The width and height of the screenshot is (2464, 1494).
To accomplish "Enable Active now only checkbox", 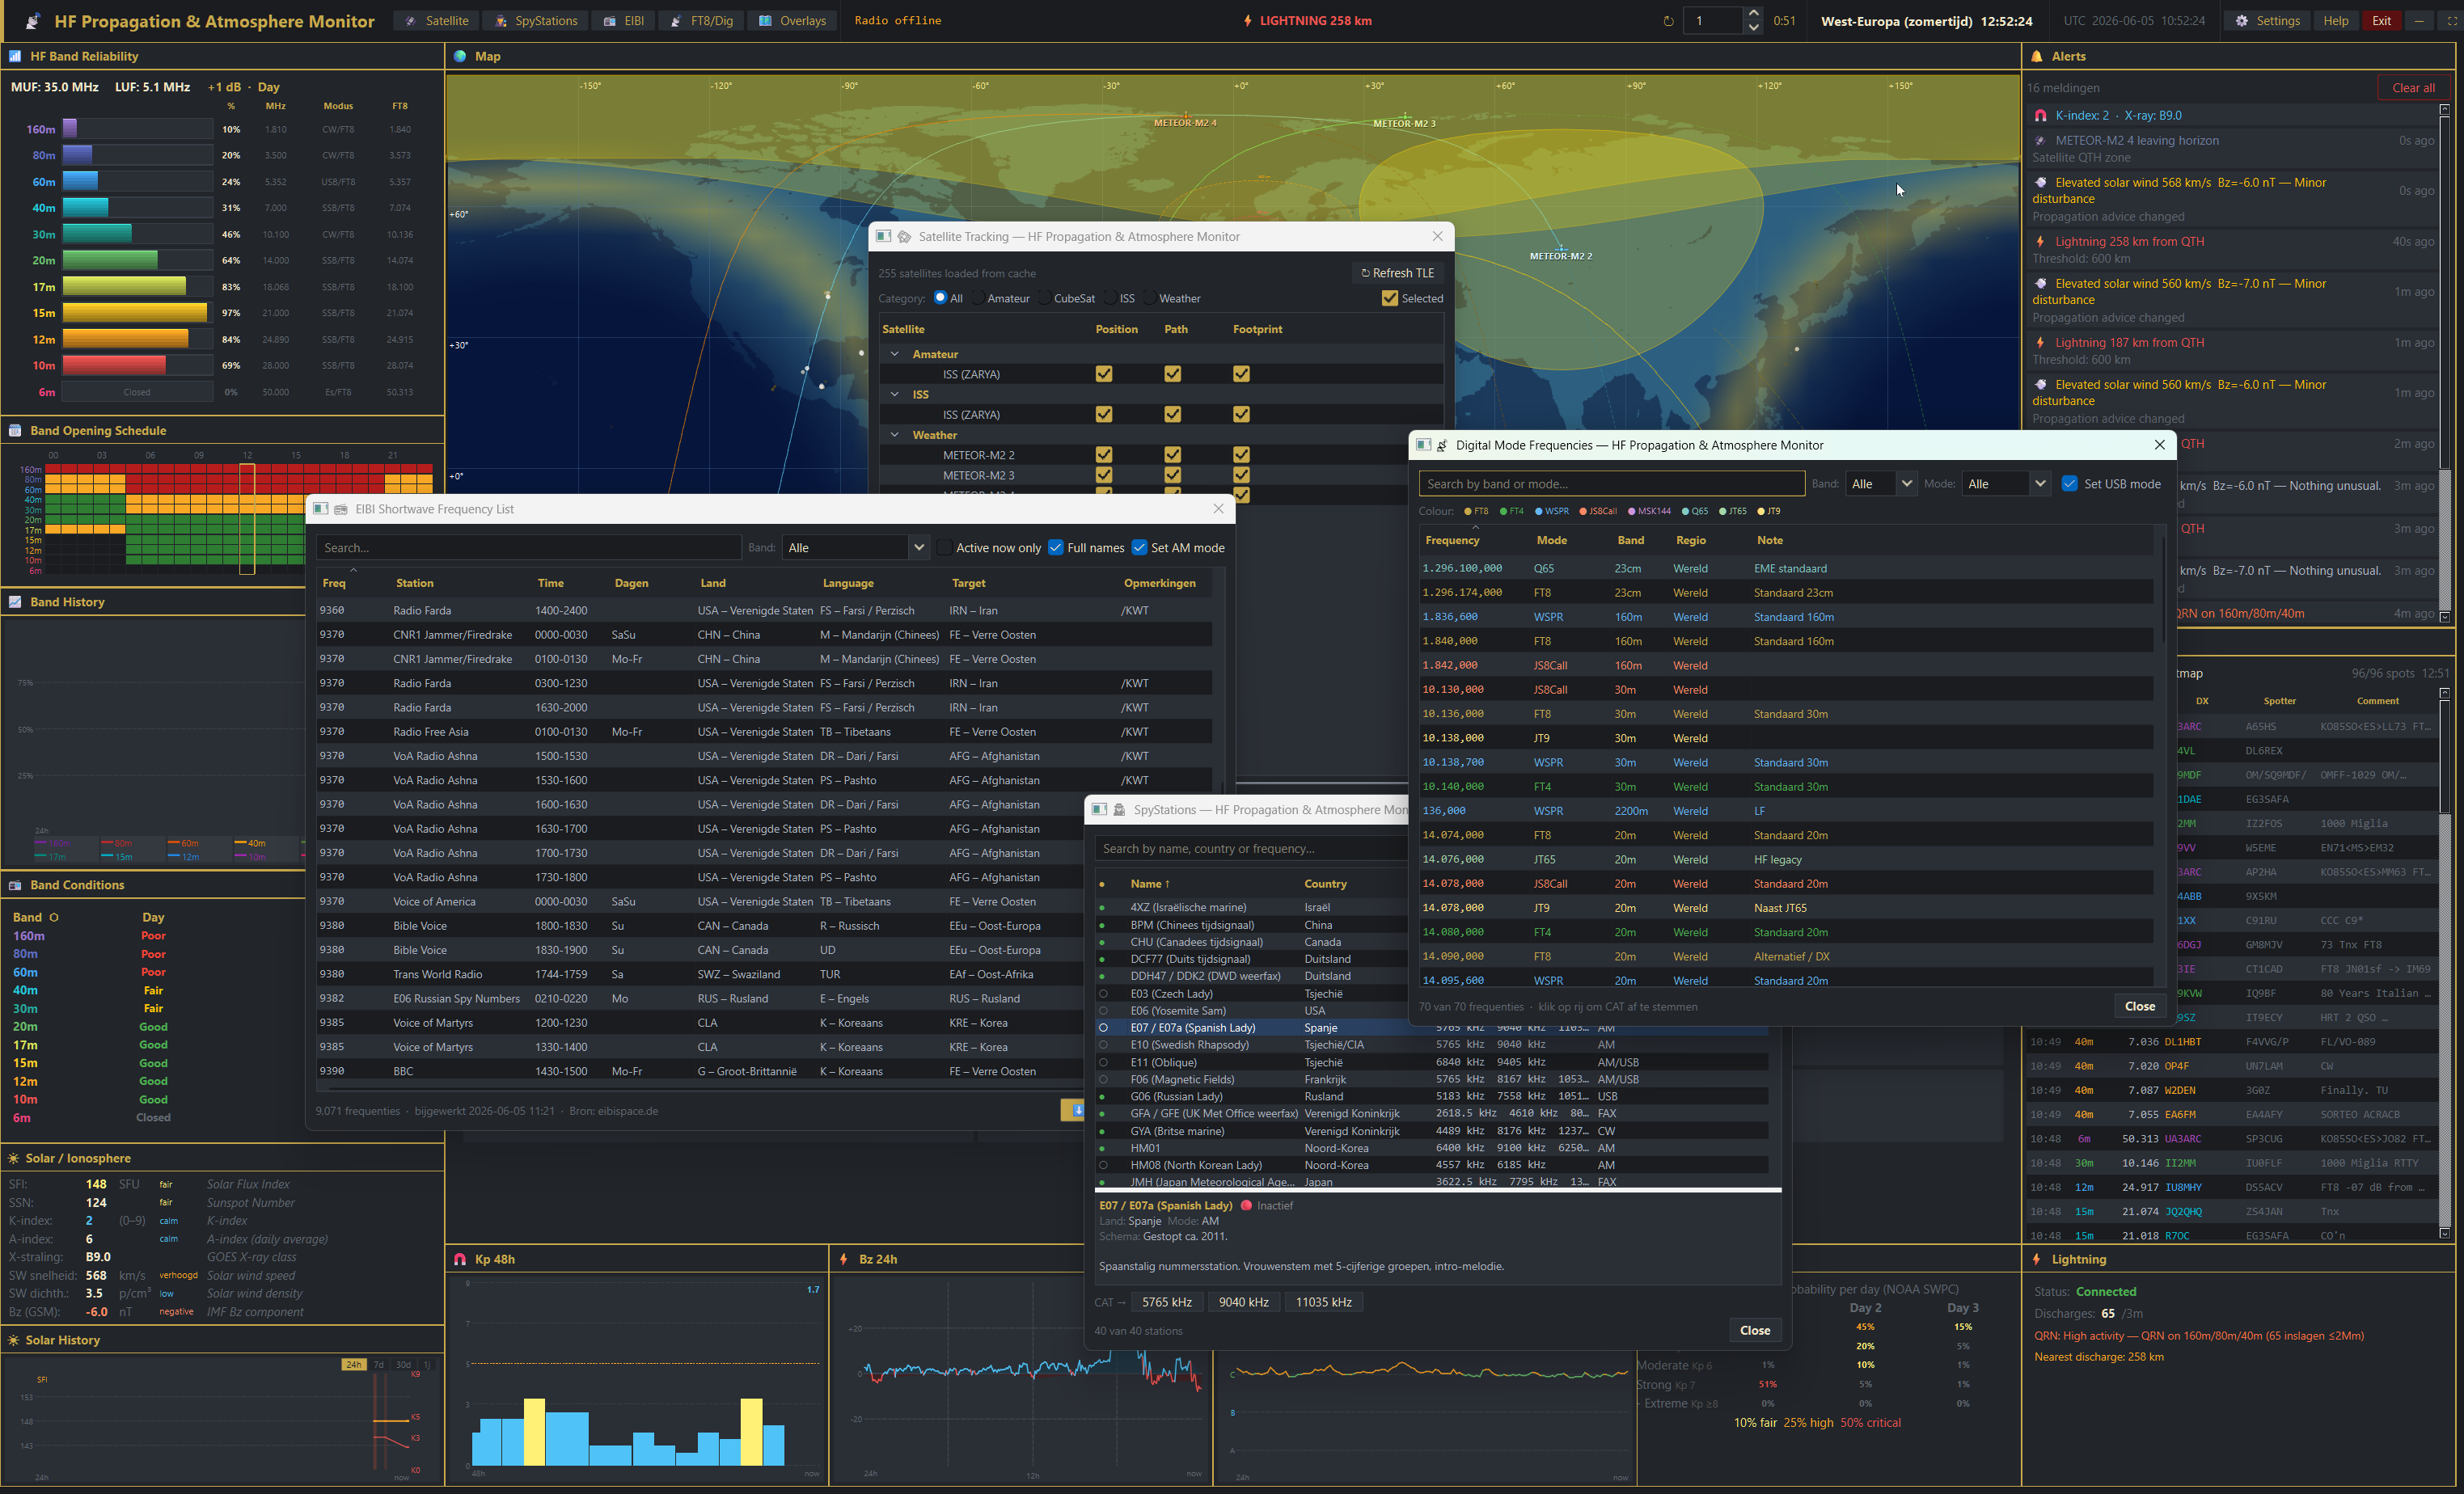I will pyautogui.click(x=944, y=547).
